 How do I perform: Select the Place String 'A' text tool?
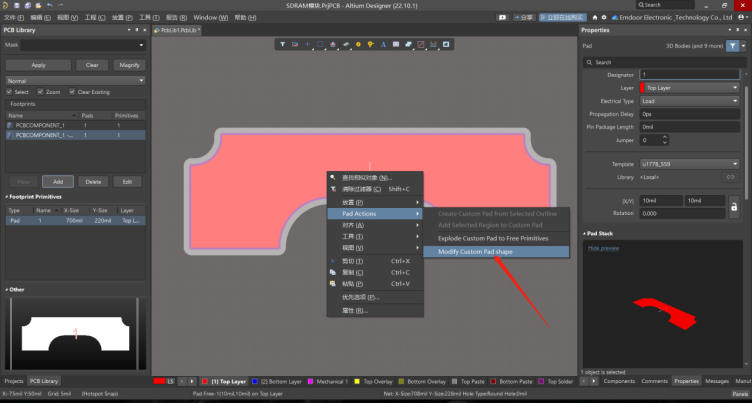[383, 45]
